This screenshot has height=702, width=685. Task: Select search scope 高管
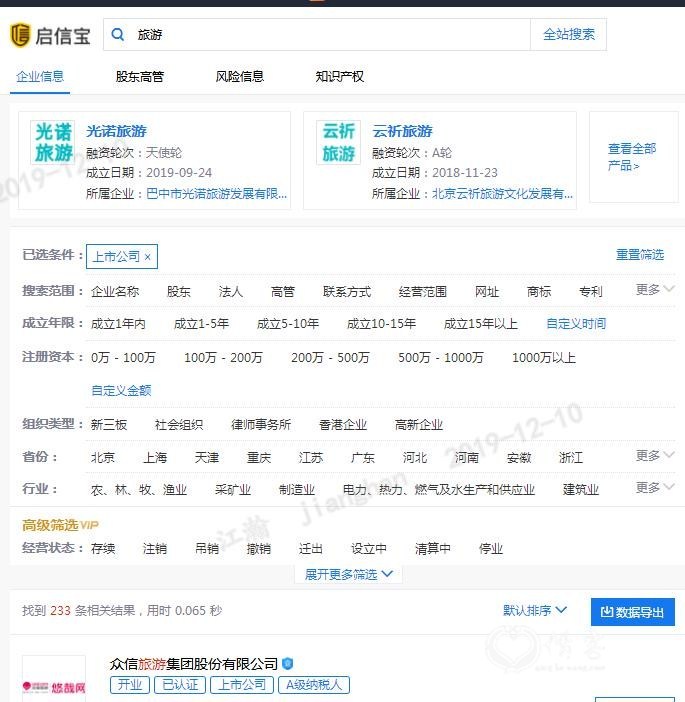283,291
